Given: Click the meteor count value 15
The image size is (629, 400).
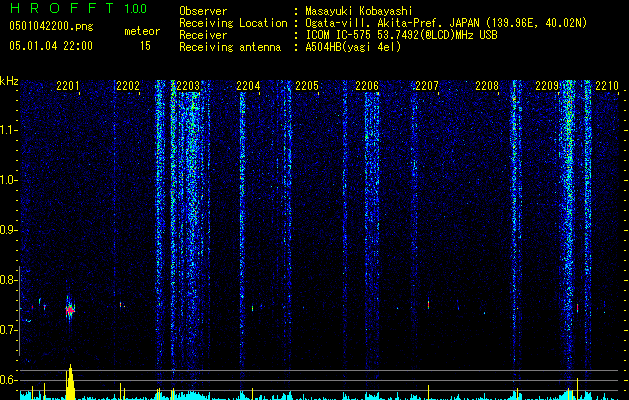Looking at the screenshot, I should (145, 46).
